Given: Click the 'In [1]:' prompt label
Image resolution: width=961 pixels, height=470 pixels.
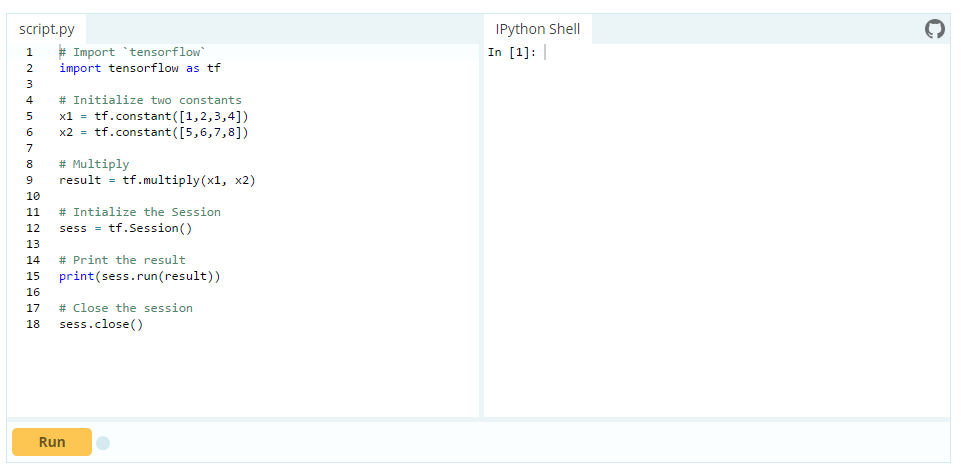Looking at the screenshot, I should click(512, 53).
